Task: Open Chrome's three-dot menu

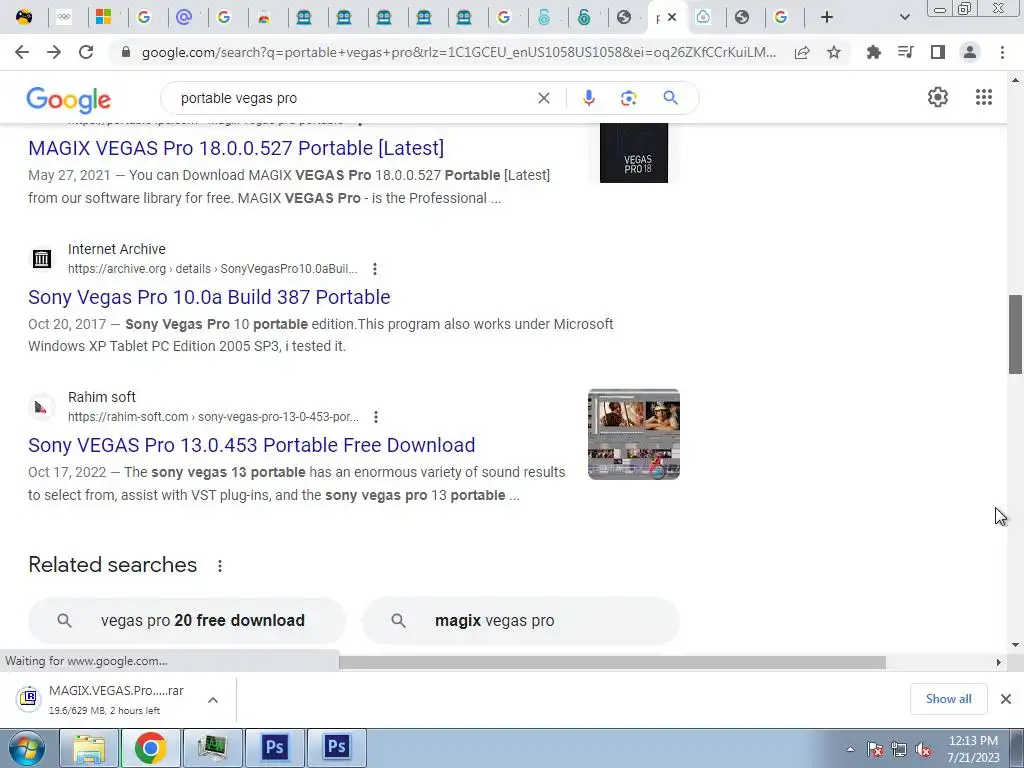Action: (1002, 52)
